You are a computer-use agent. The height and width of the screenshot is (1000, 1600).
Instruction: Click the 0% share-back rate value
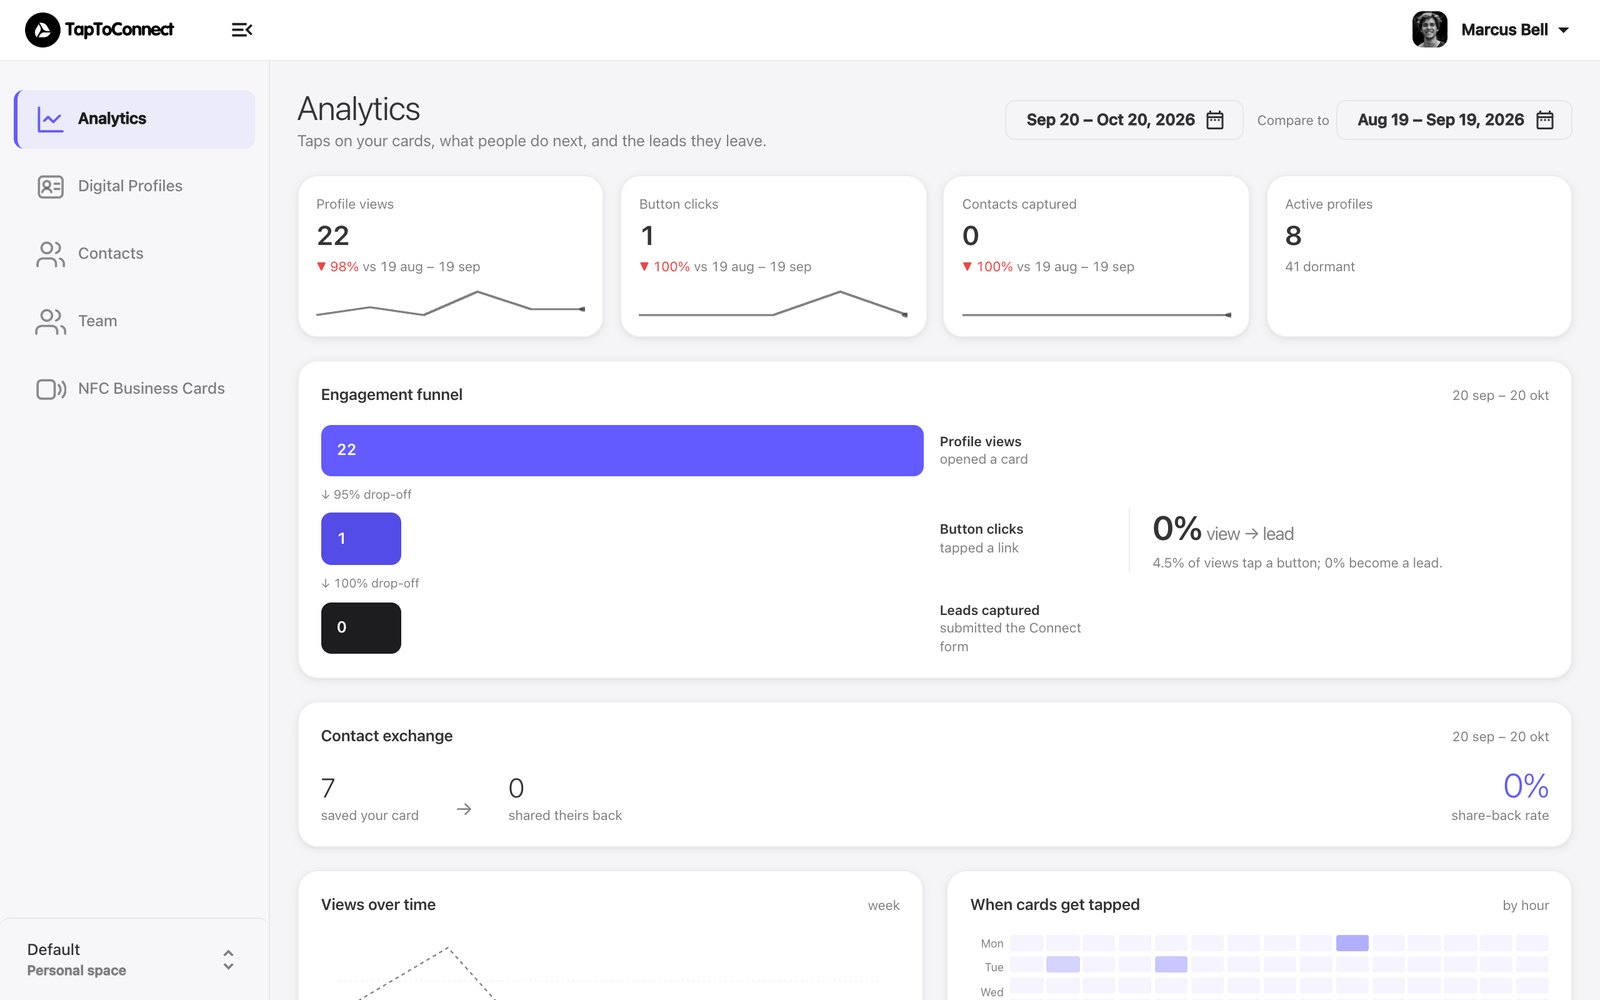1526,786
